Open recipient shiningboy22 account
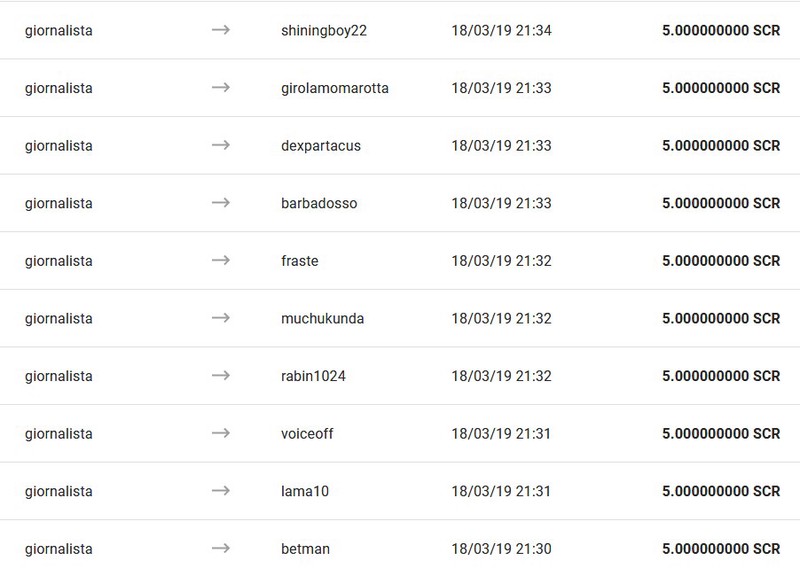Screen dimensions: 800x576 324,31
